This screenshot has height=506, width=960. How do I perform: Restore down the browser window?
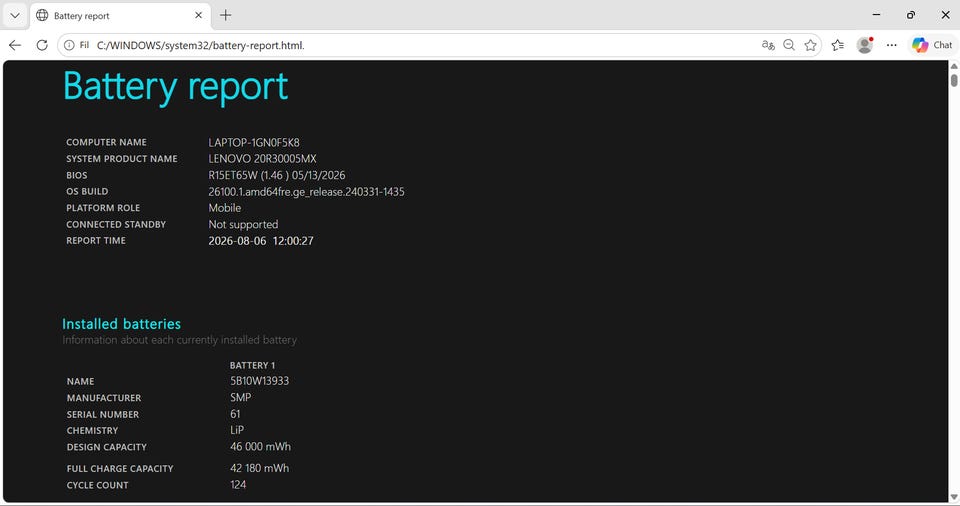click(911, 15)
